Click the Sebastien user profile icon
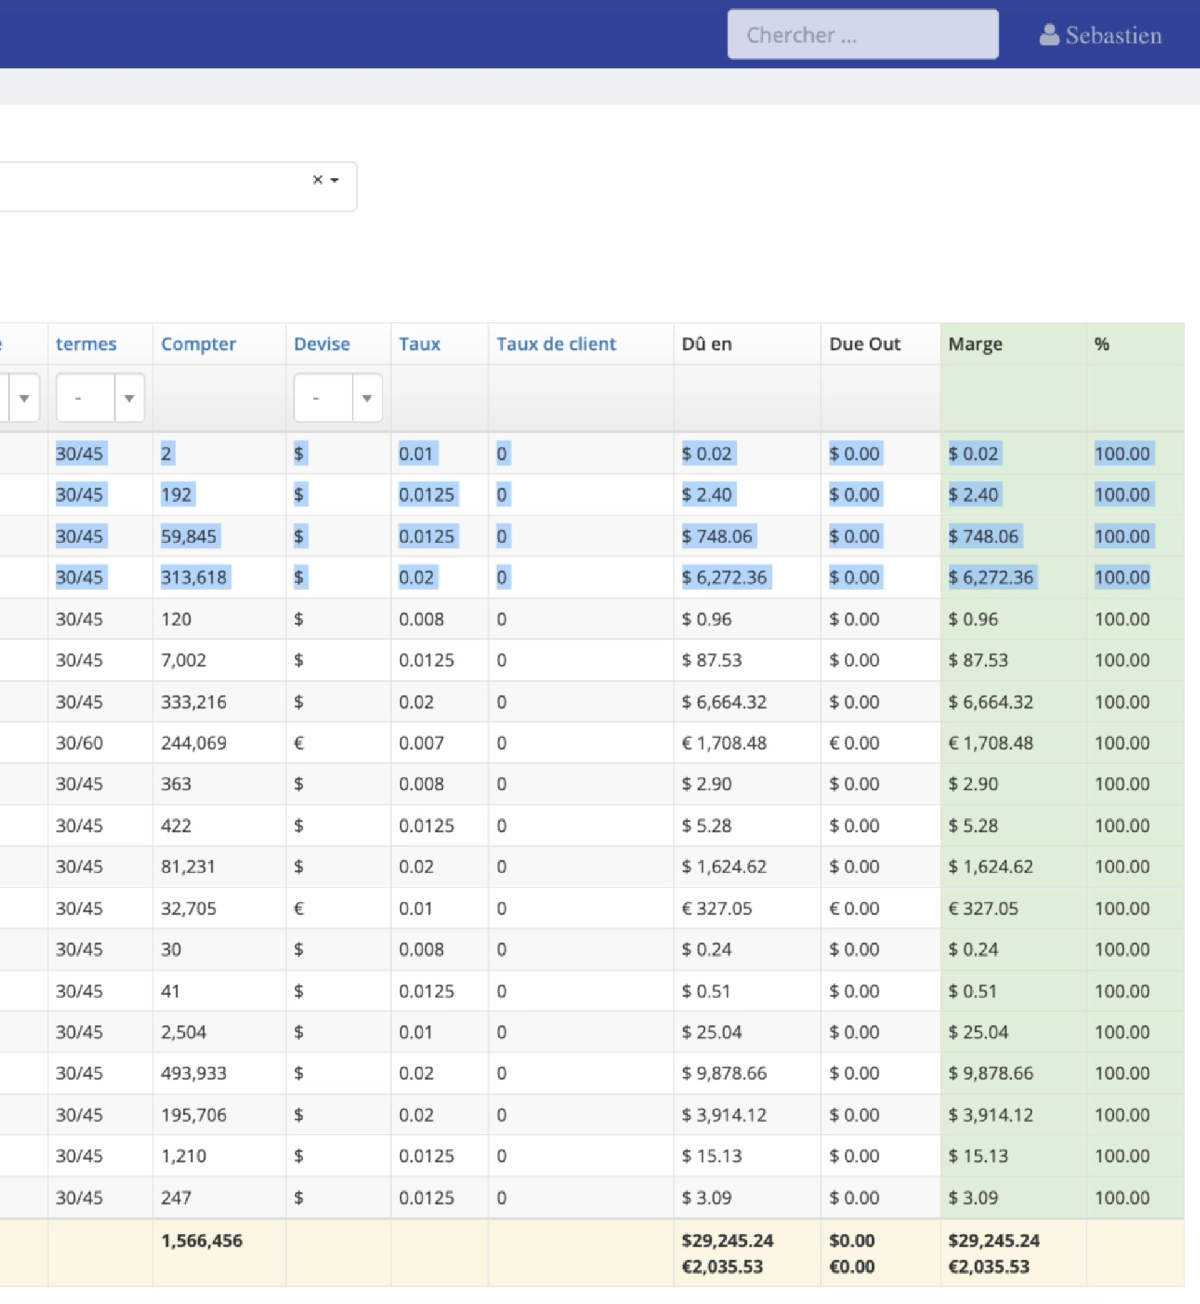This screenshot has height=1304, width=1200. click(1049, 35)
